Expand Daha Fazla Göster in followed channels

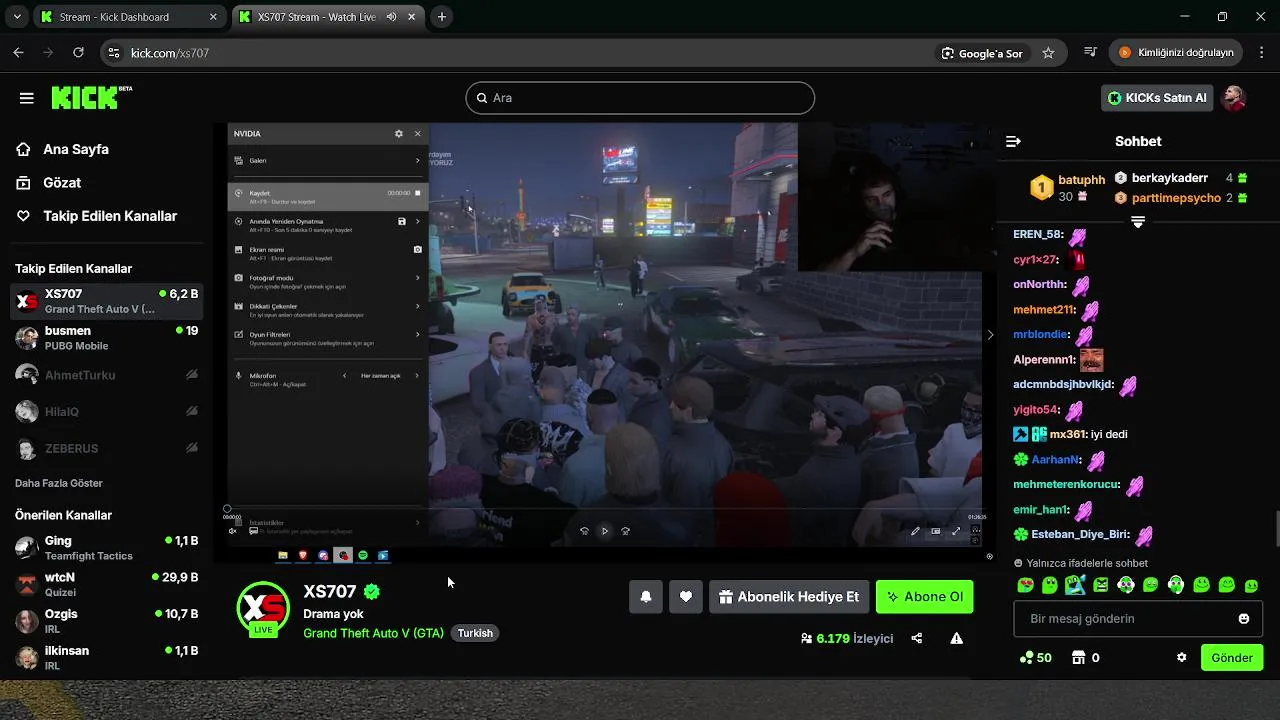(x=59, y=483)
